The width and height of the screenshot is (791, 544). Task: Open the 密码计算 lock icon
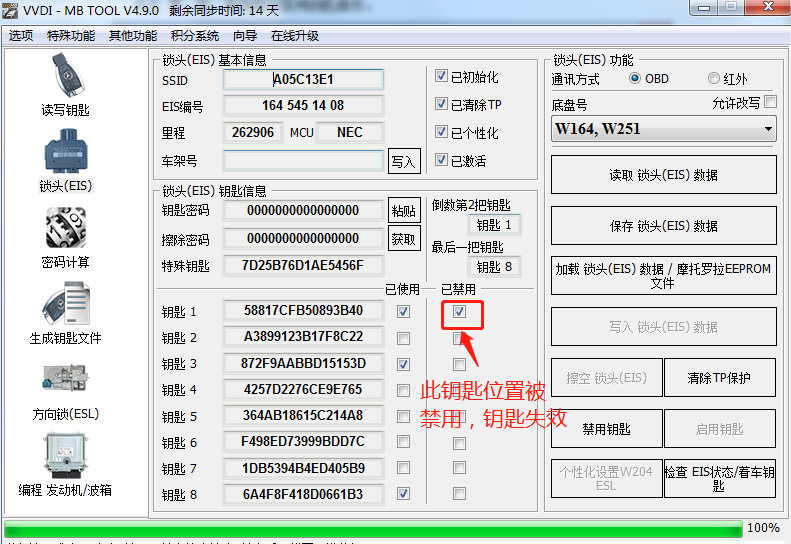(x=65, y=231)
